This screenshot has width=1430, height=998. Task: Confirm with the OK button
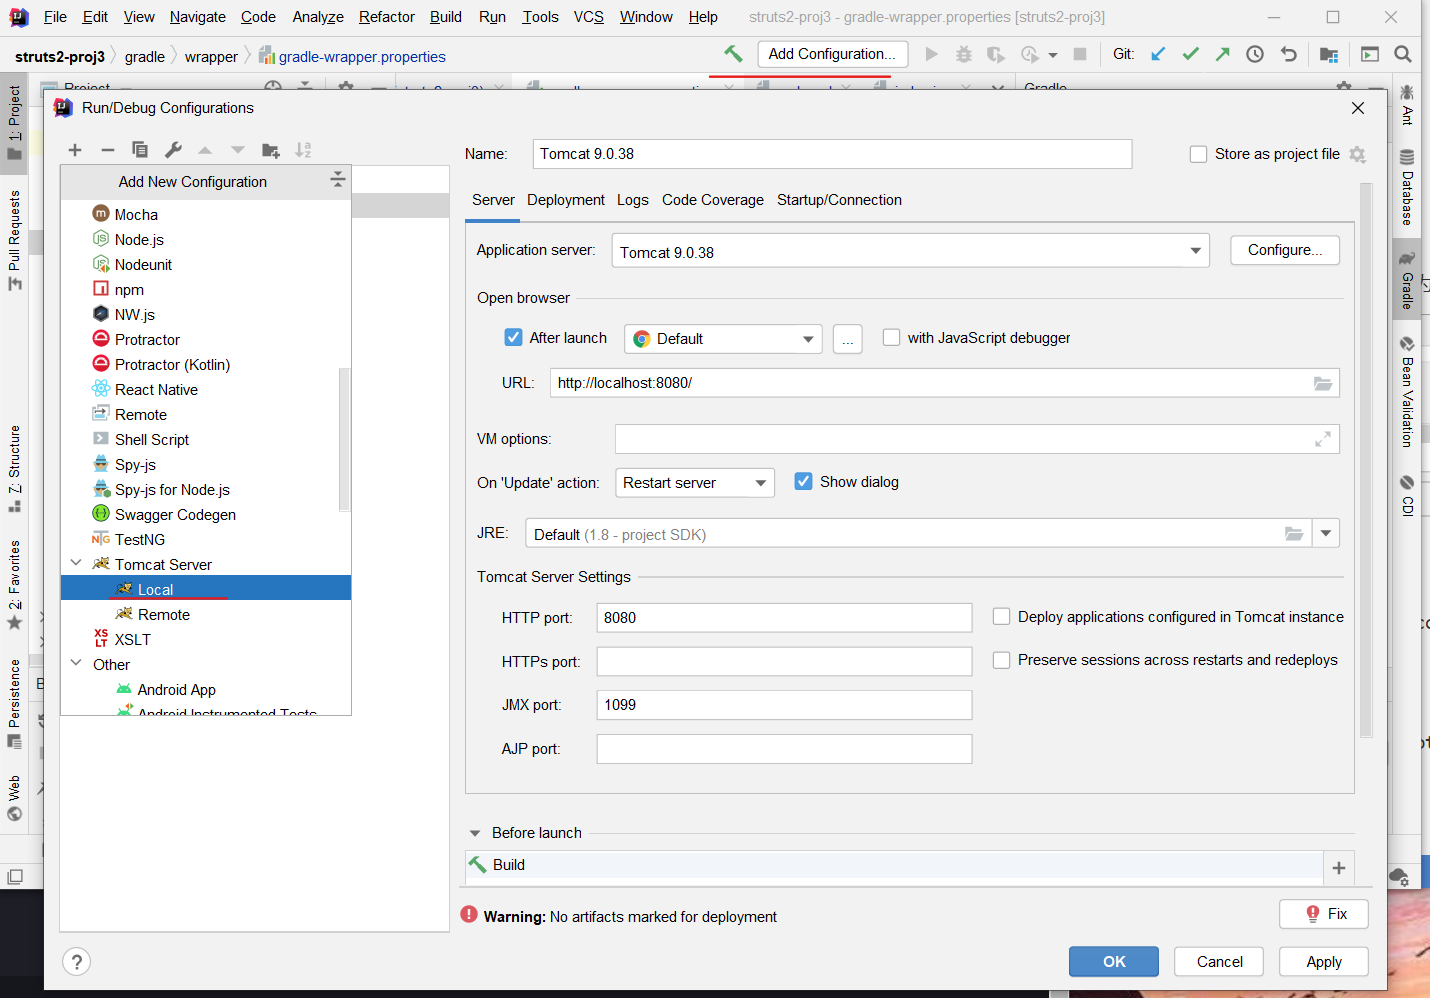click(x=1114, y=962)
